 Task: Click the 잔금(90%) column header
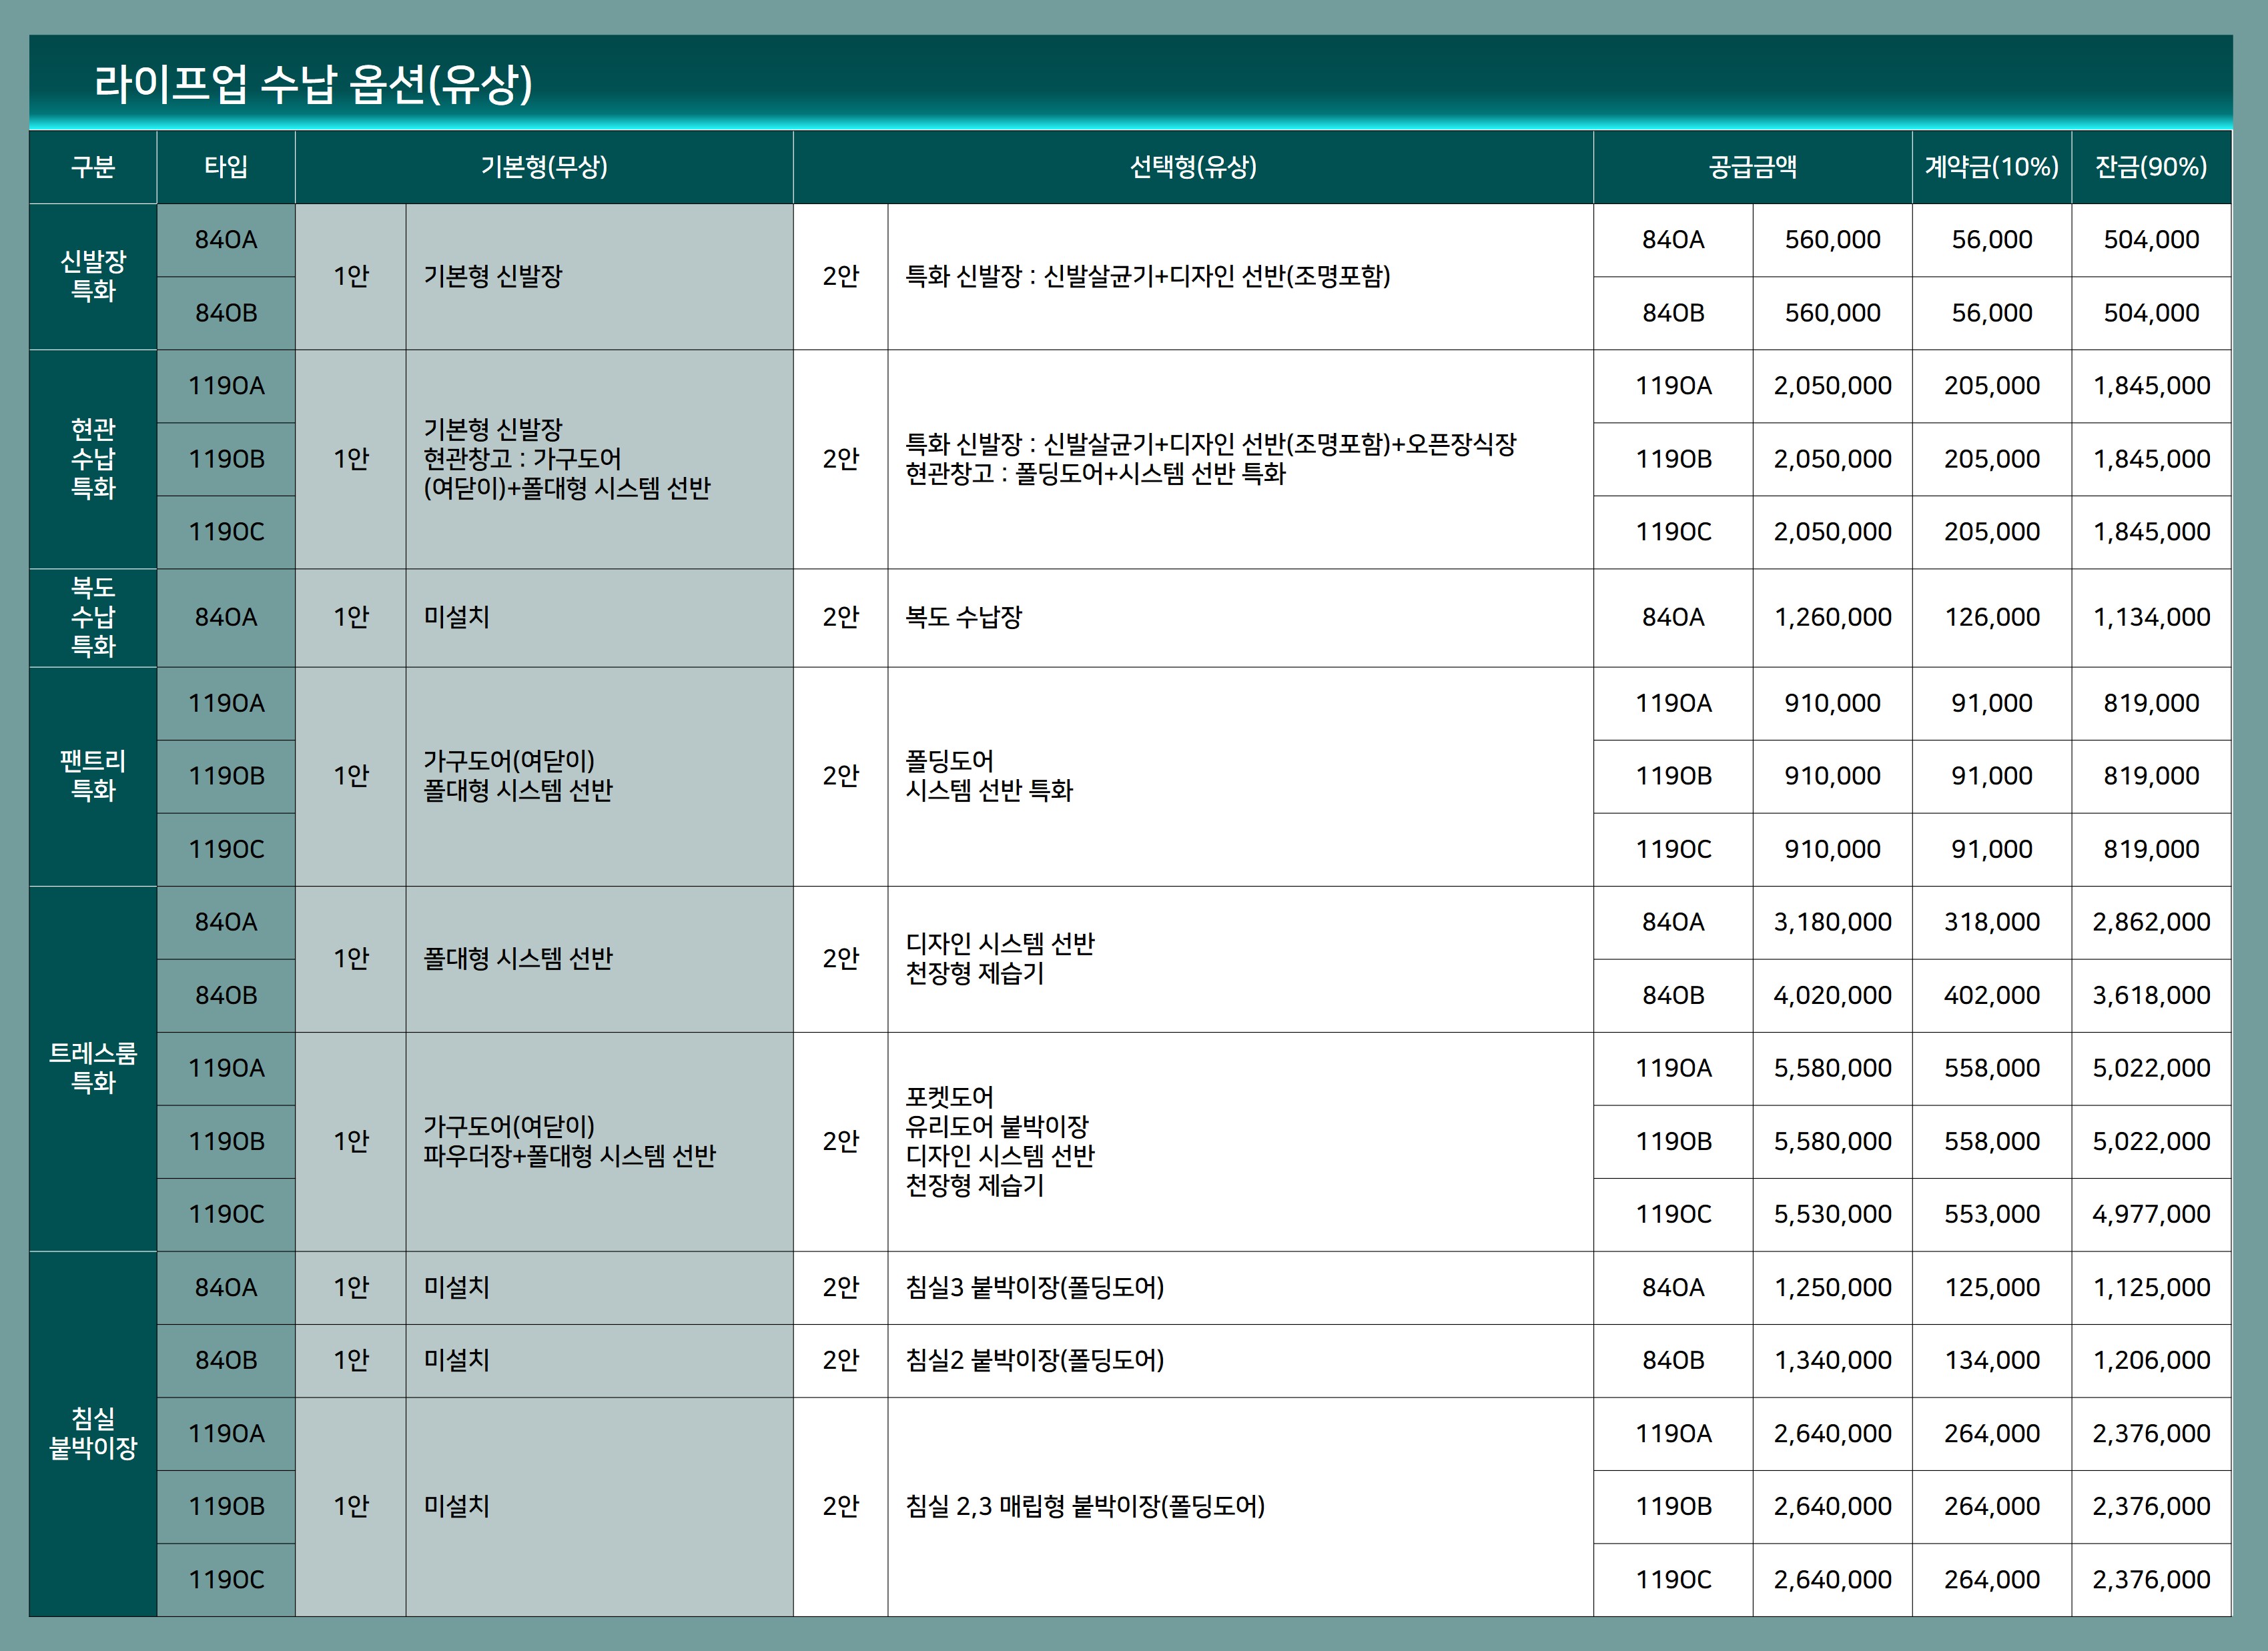tap(2151, 167)
